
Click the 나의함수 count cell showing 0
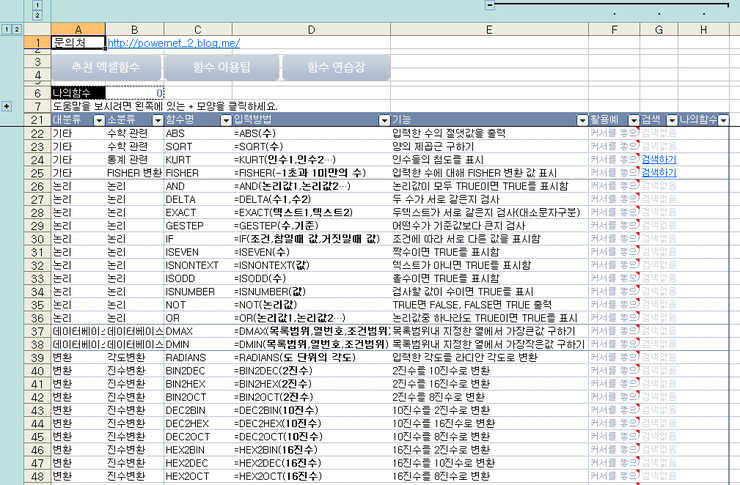coord(135,93)
